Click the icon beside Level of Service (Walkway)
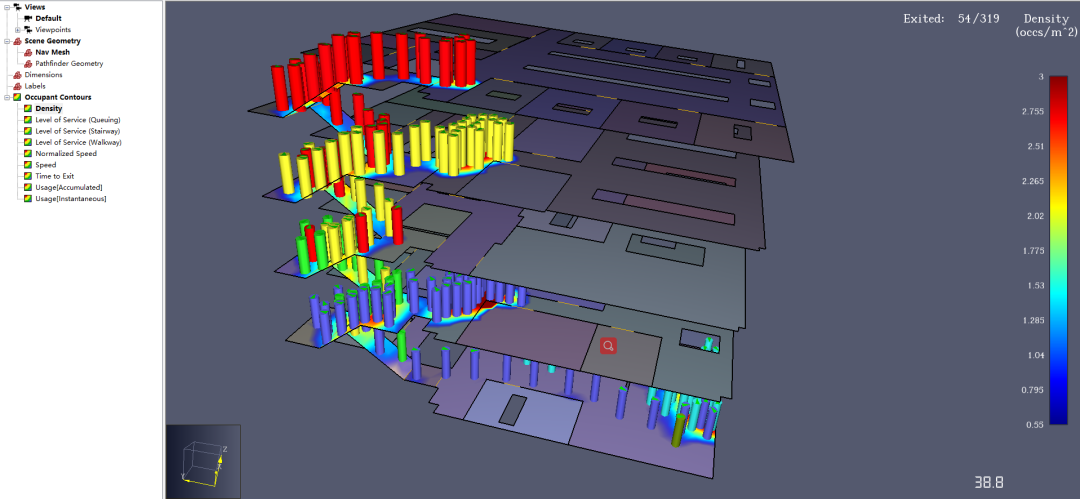This screenshot has height=499, width=1080. pos(28,142)
